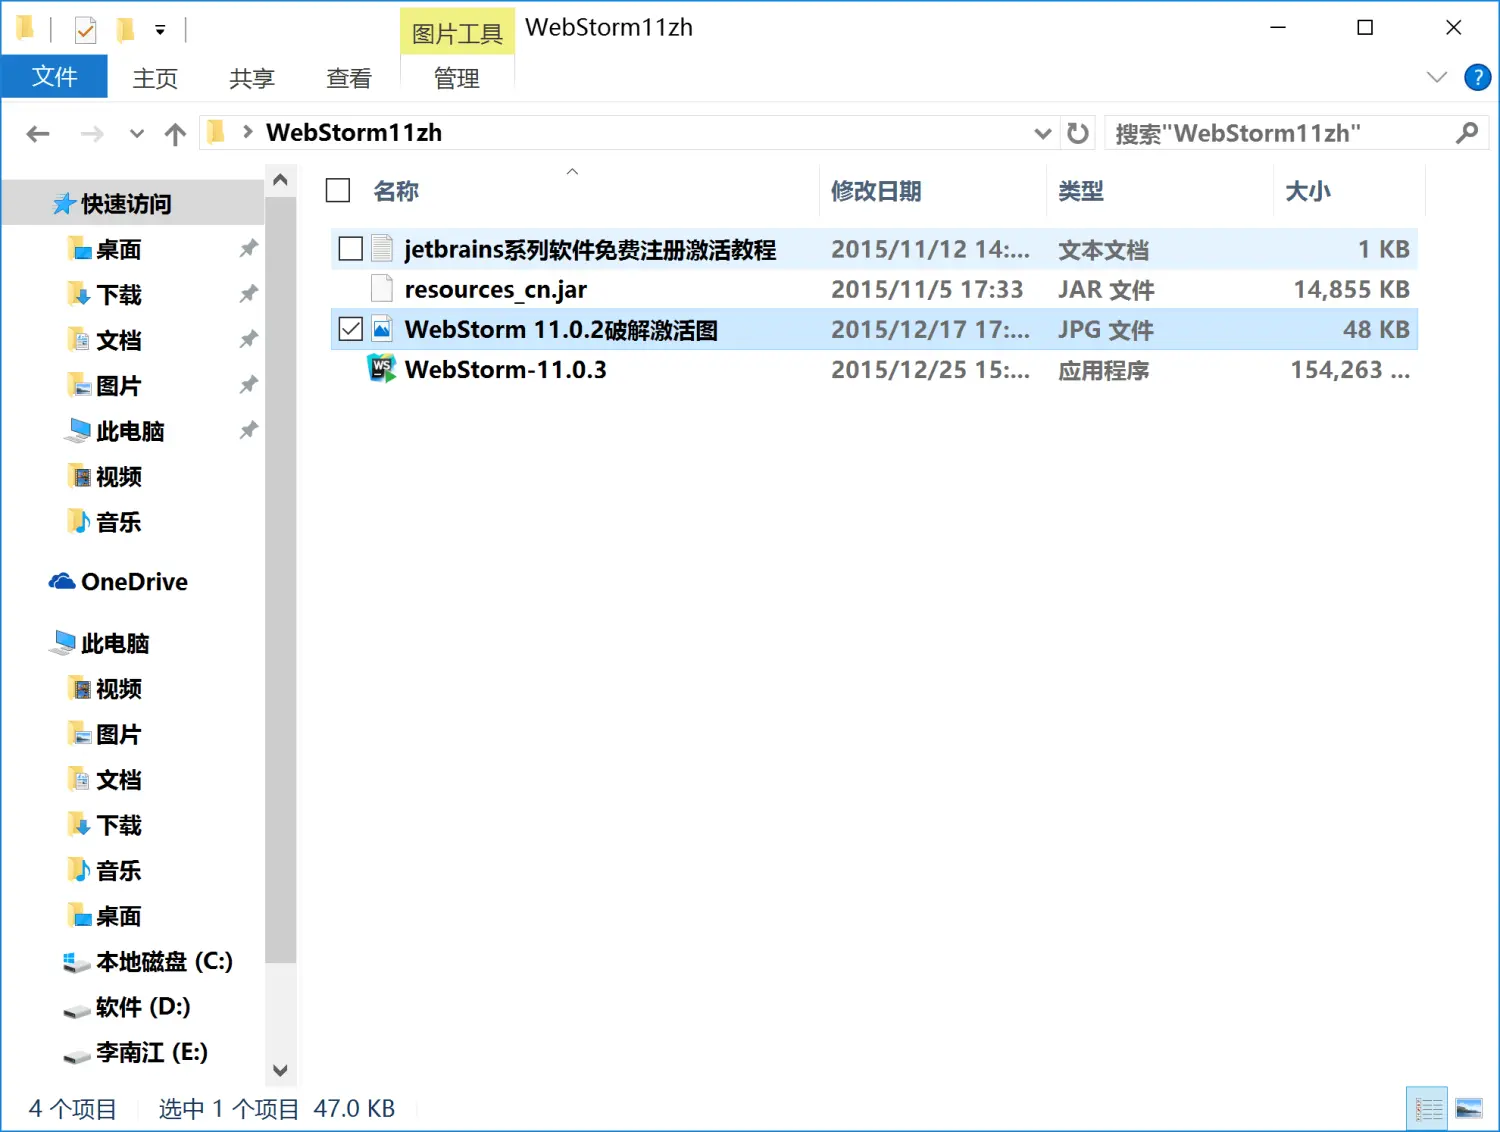Toggle the select-all checkbox in header

click(338, 190)
